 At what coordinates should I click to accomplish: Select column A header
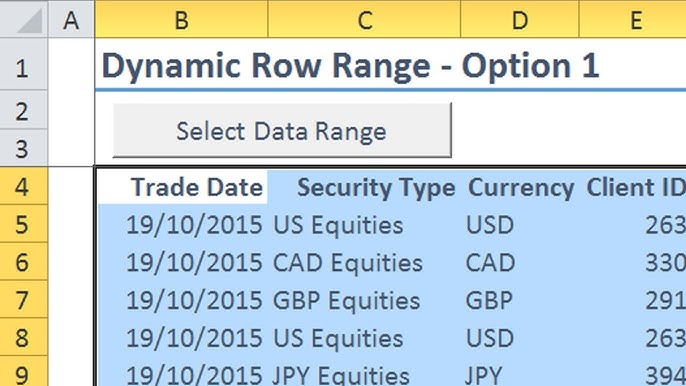click(71, 19)
